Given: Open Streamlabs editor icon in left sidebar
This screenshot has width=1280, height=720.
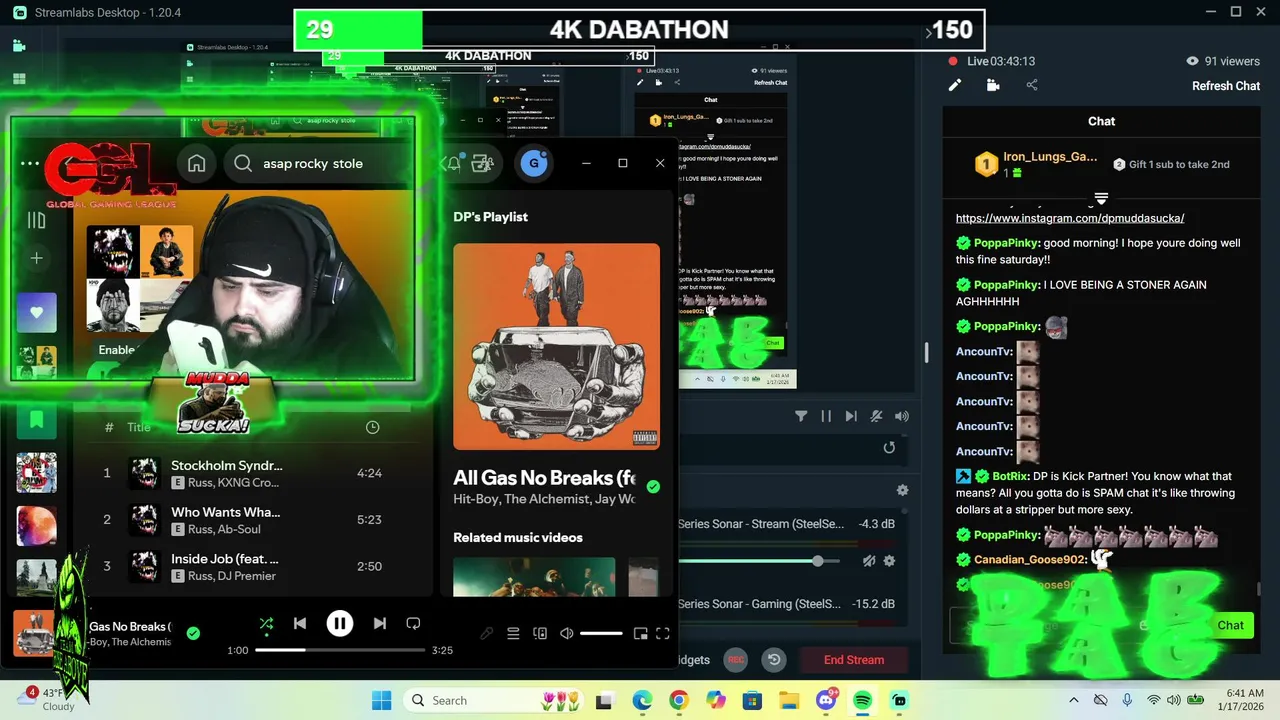Looking at the screenshot, I should point(19,45).
